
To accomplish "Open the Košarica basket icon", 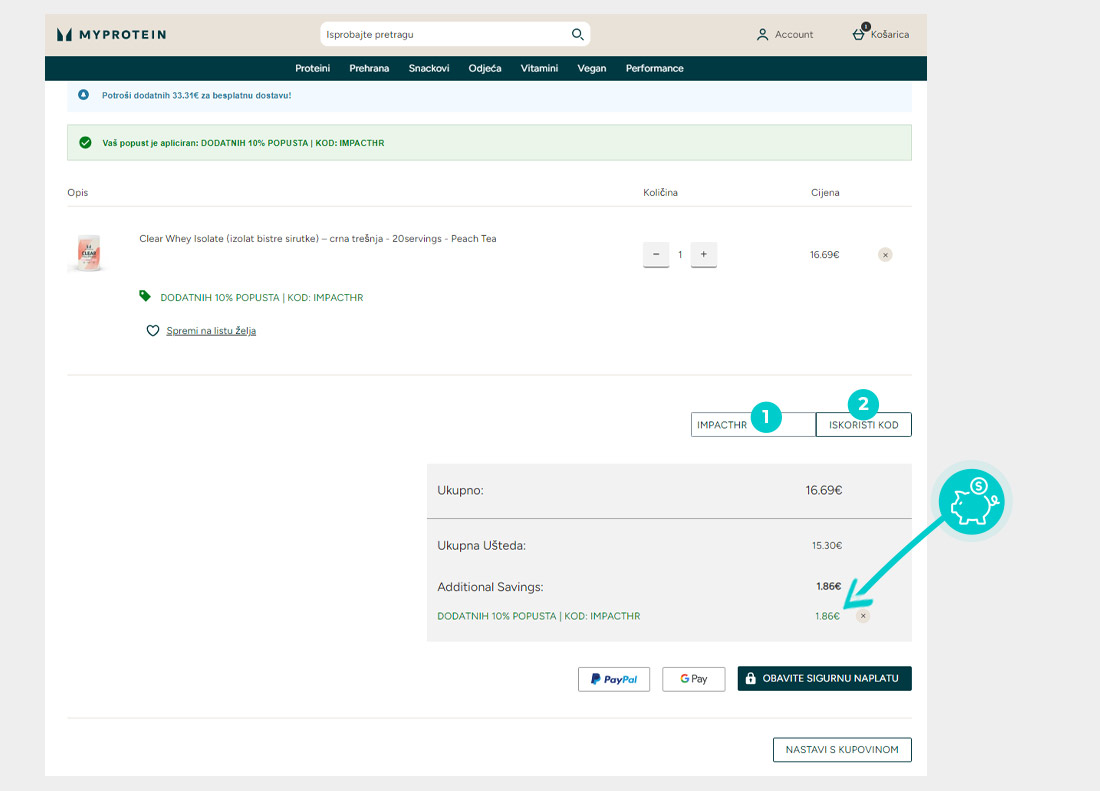I will pyautogui.click(x=859, y=33).
